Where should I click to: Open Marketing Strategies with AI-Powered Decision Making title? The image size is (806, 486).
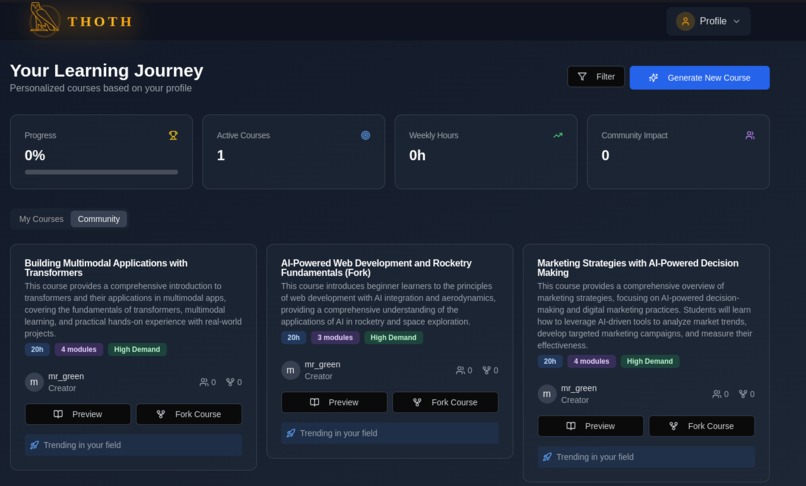click(x=637, y=268)
